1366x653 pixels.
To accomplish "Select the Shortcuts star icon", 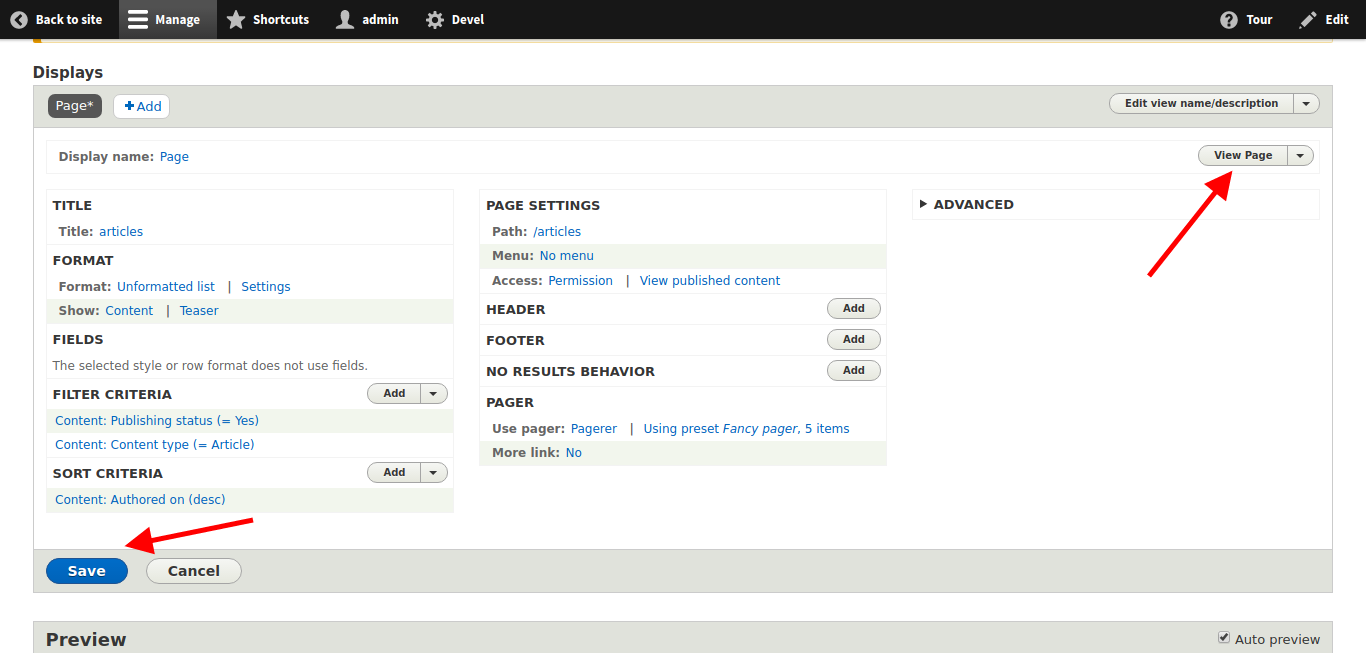I will coord(236,19).
